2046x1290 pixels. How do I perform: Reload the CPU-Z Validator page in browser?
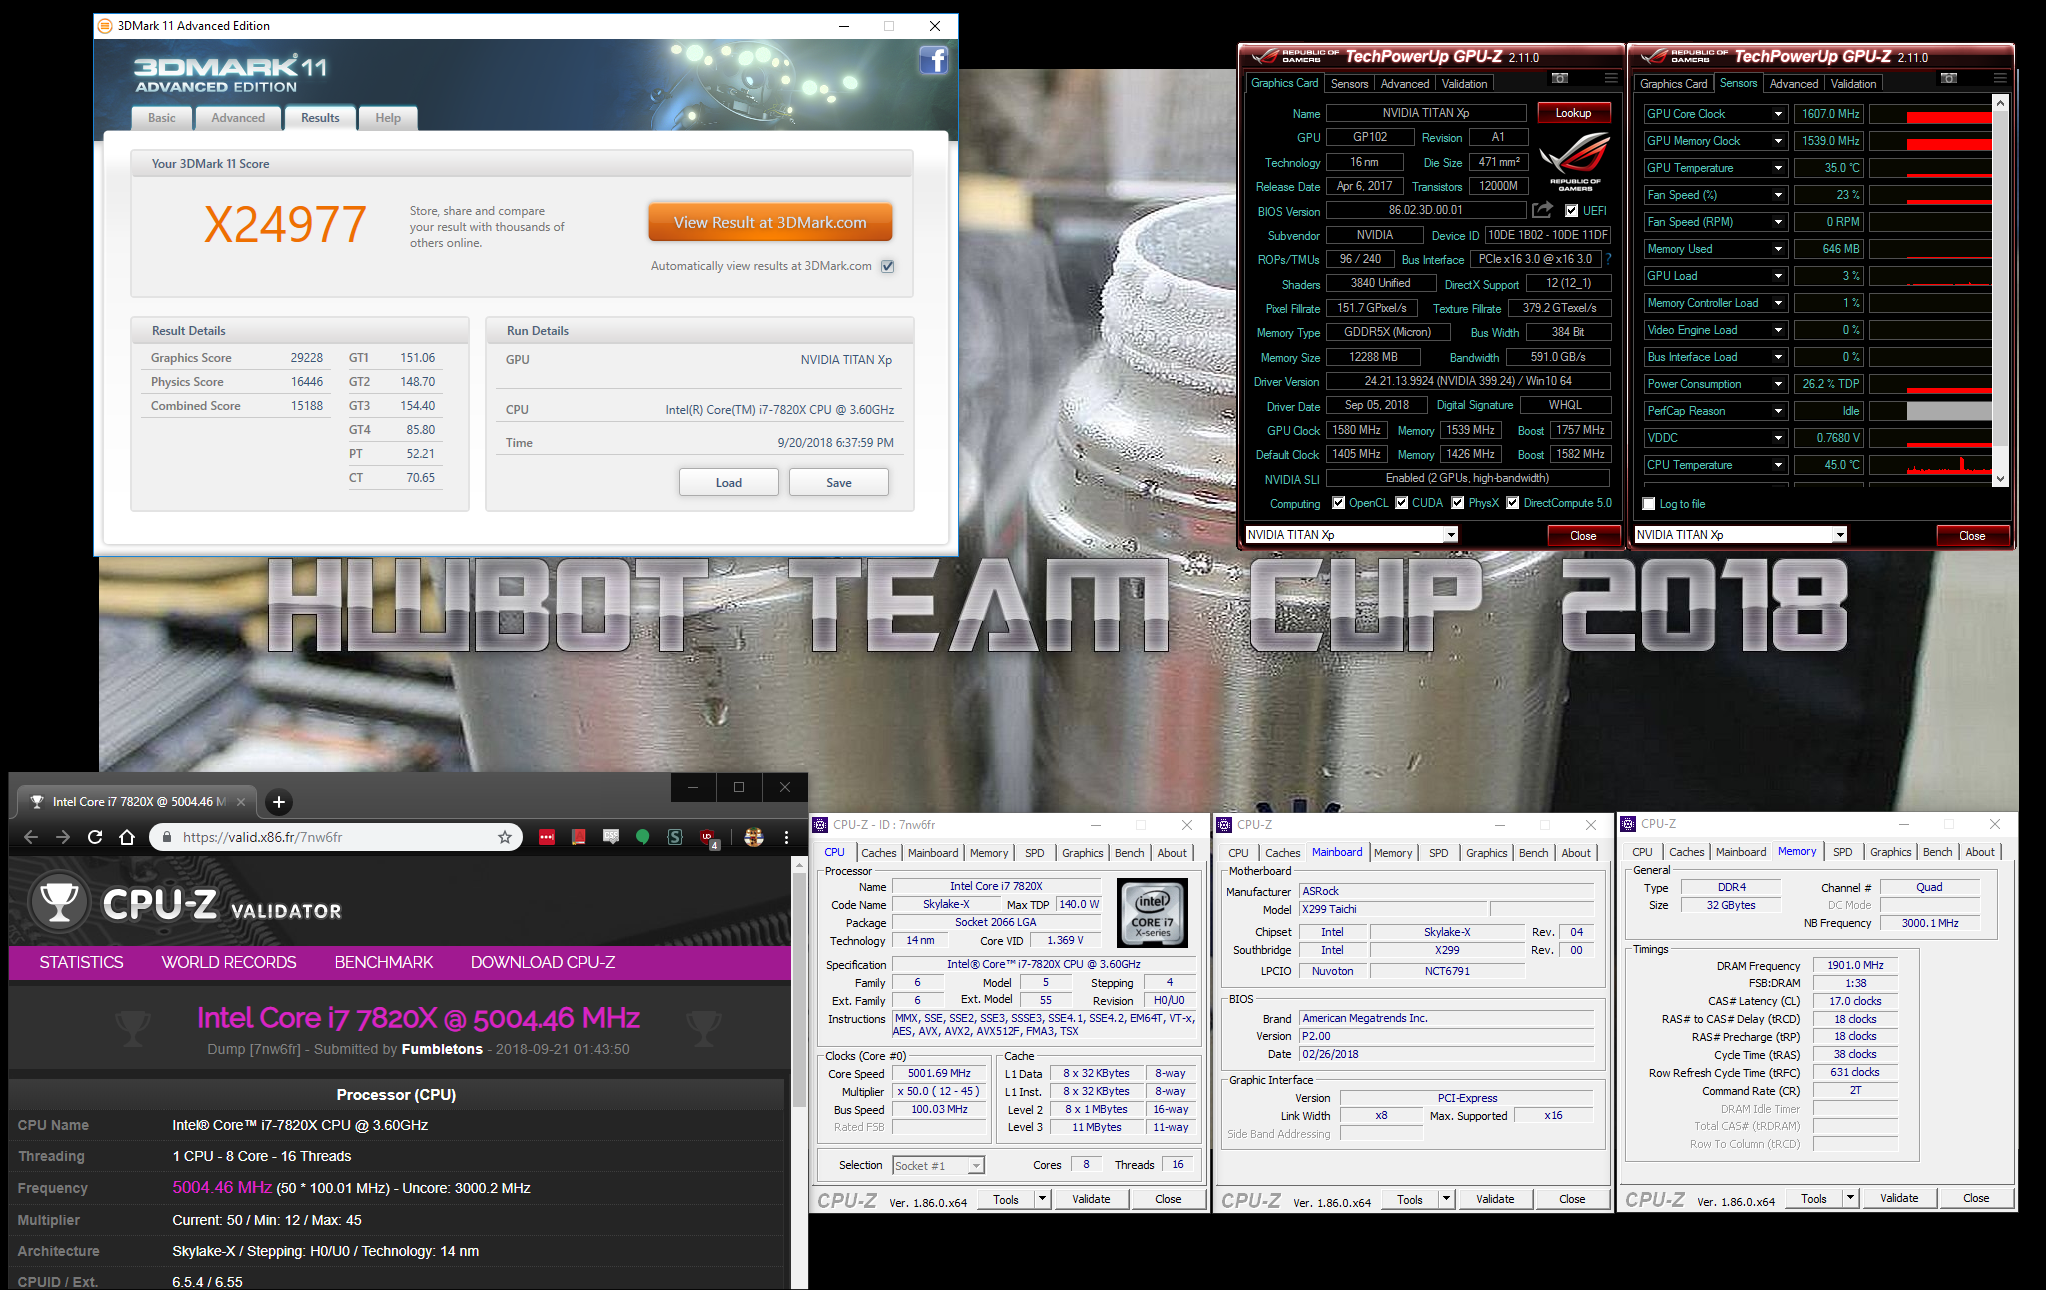pyautogui.click(x=95, y=837)
